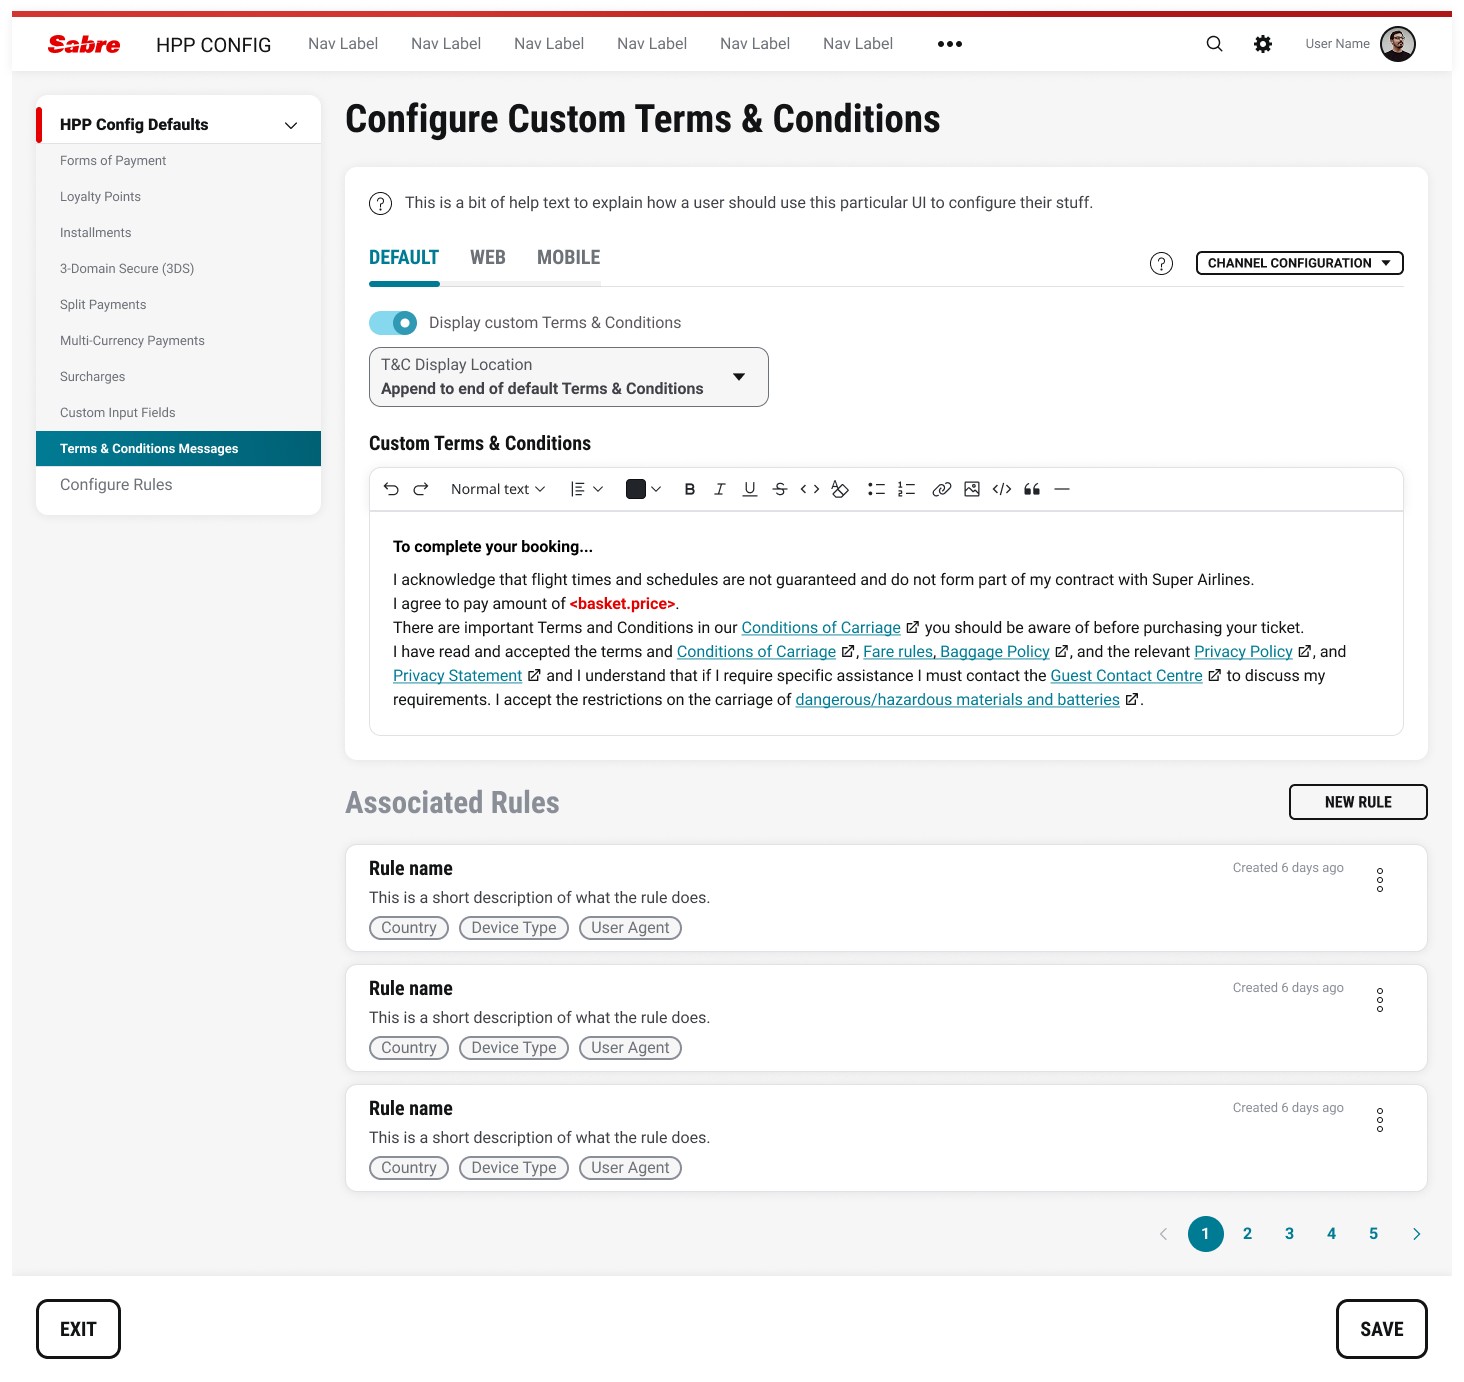Toggle italic formatting

(x=719, y=489)
